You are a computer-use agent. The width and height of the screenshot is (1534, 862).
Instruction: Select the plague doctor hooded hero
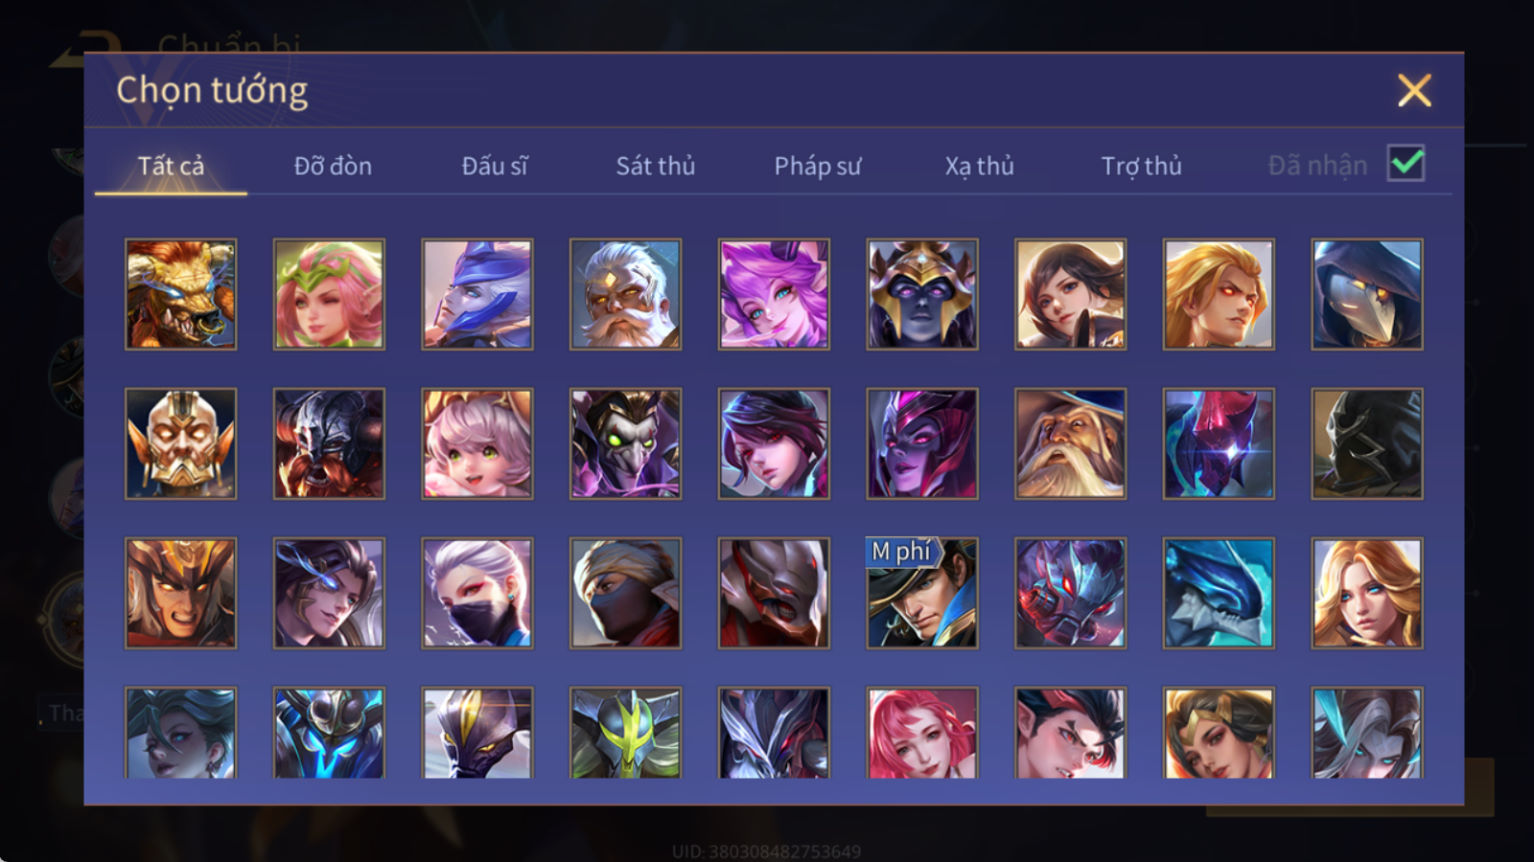click(x=1367, y=294)
